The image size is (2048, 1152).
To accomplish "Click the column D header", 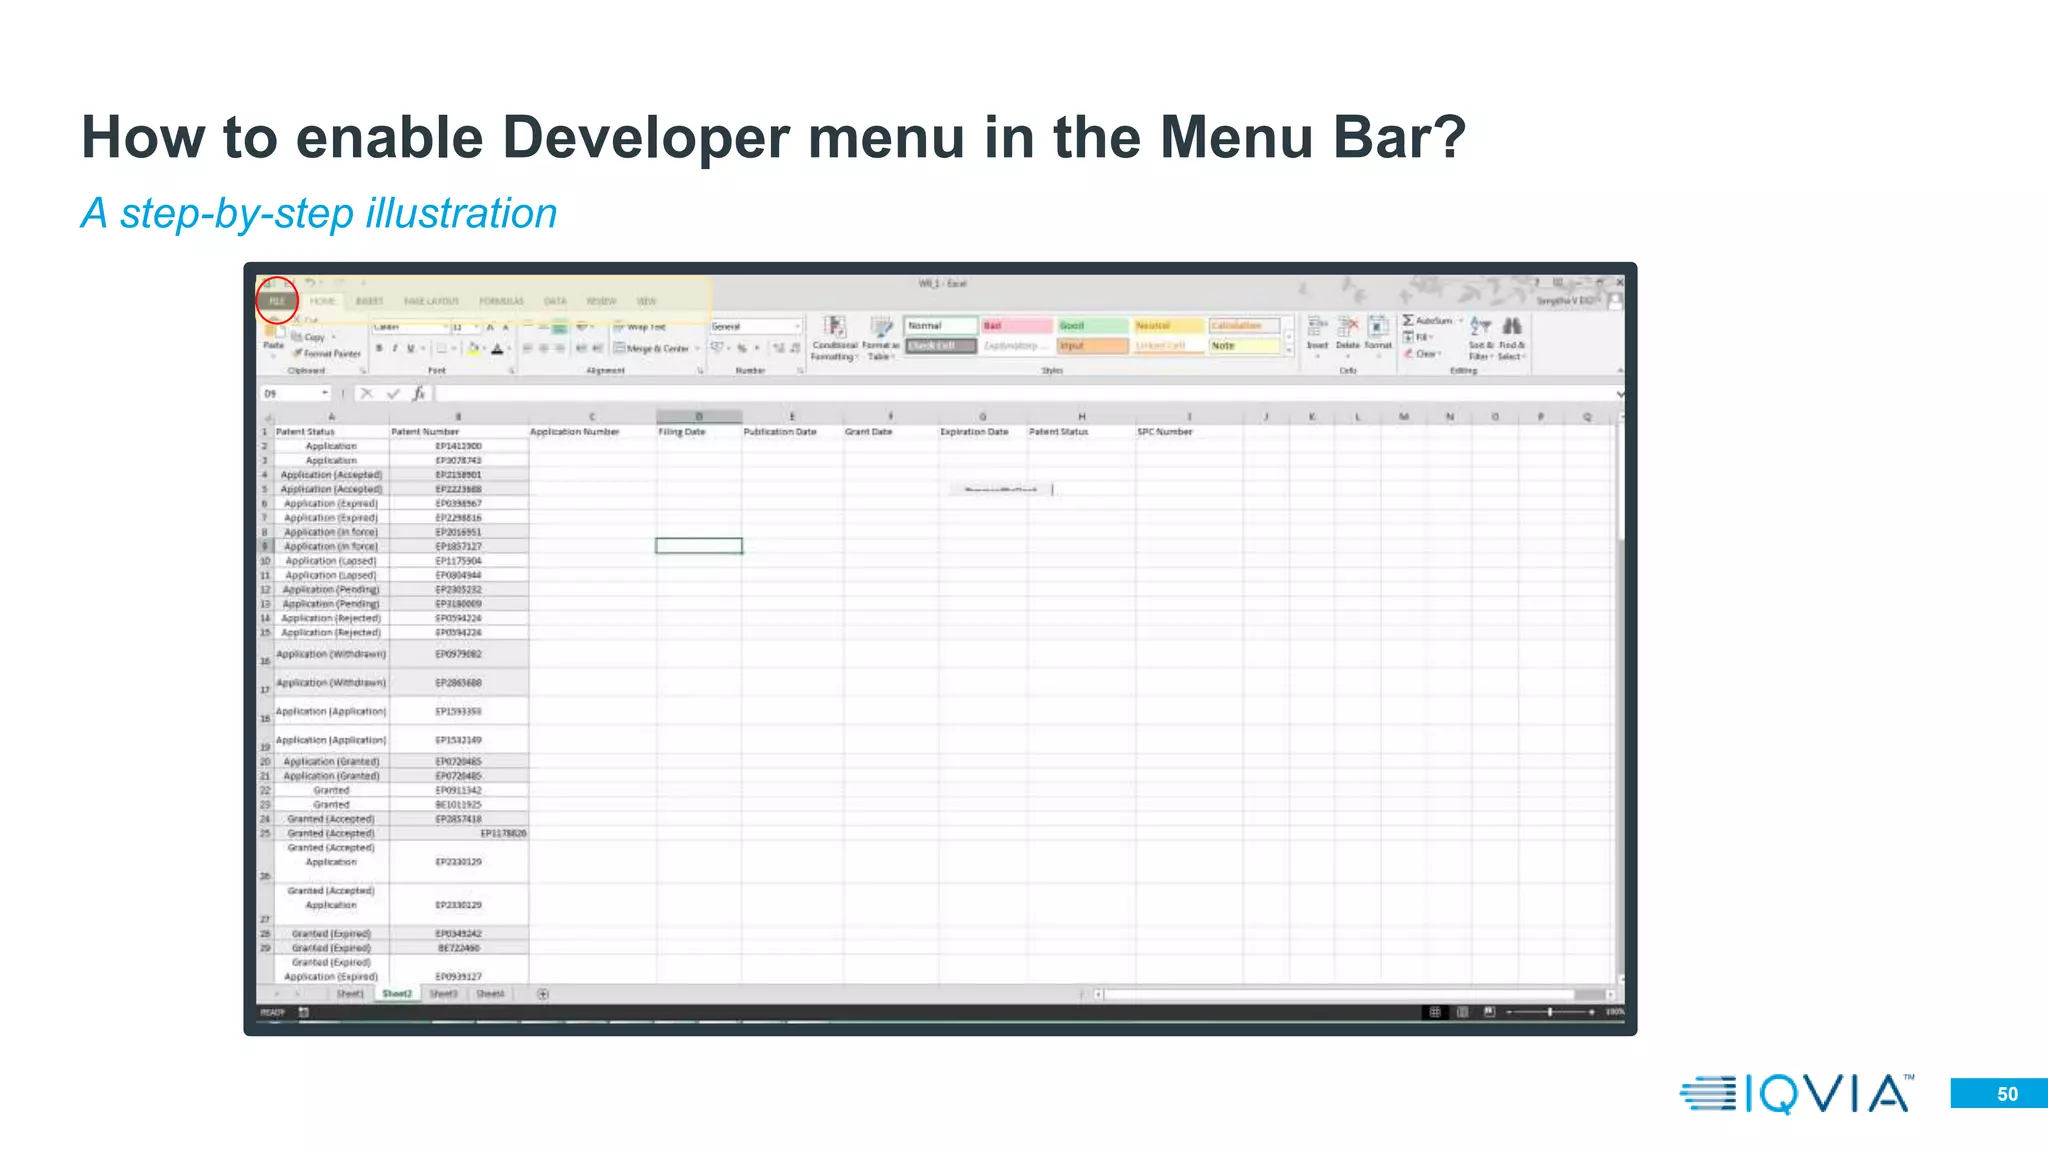I will point(699,416).
